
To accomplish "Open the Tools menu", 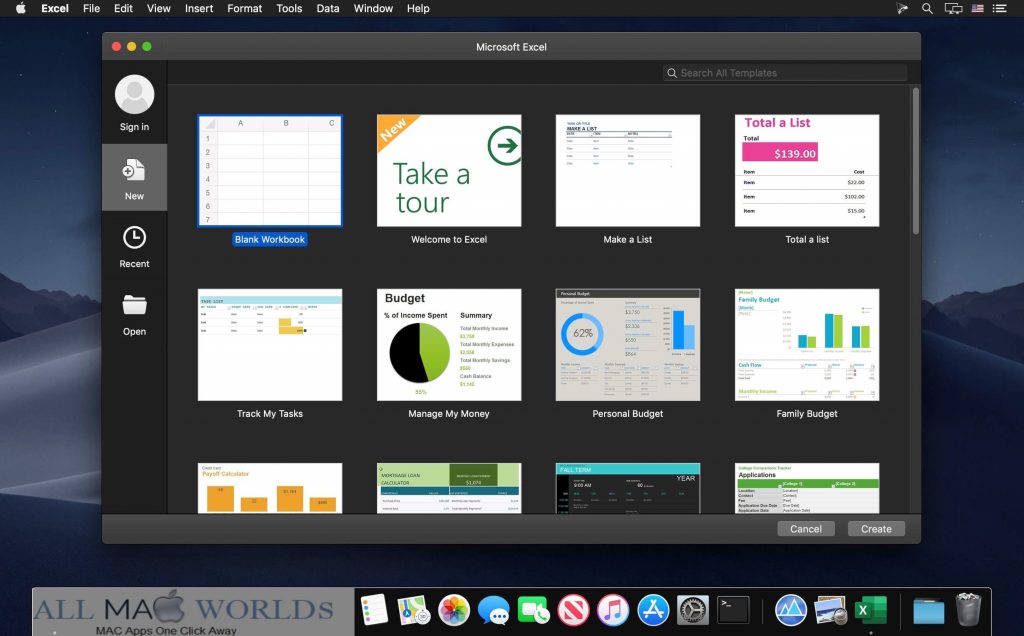I will [289, 8].
